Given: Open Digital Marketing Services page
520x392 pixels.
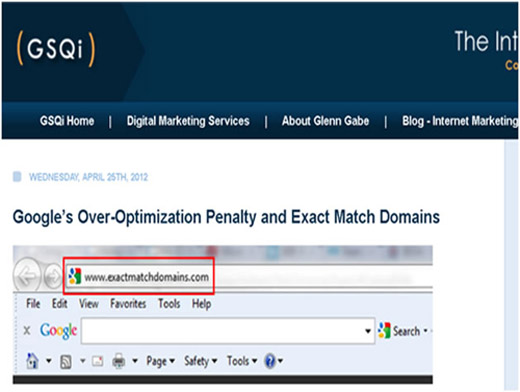Looking at the screenshot, I should (188, 121).
